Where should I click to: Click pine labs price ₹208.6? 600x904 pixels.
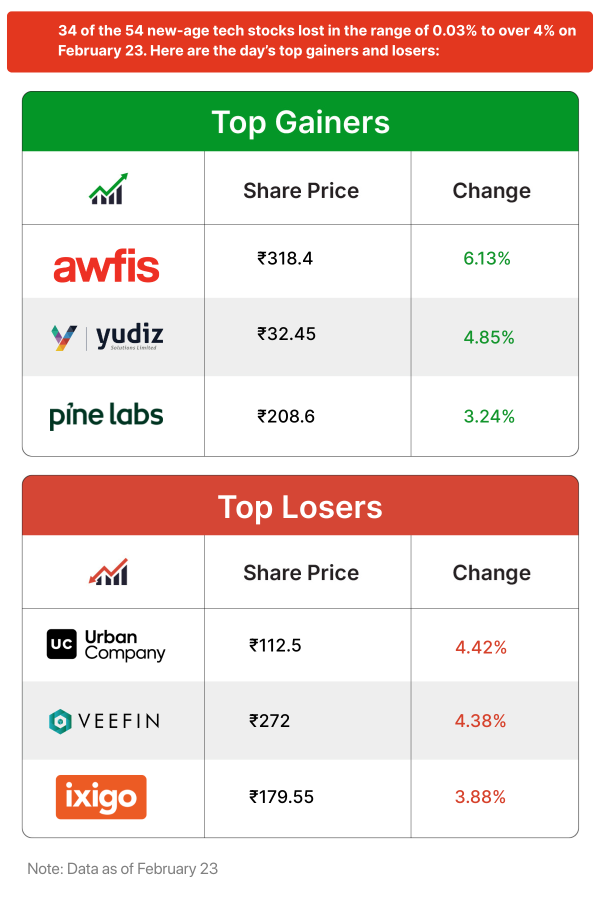pos(286,416)
